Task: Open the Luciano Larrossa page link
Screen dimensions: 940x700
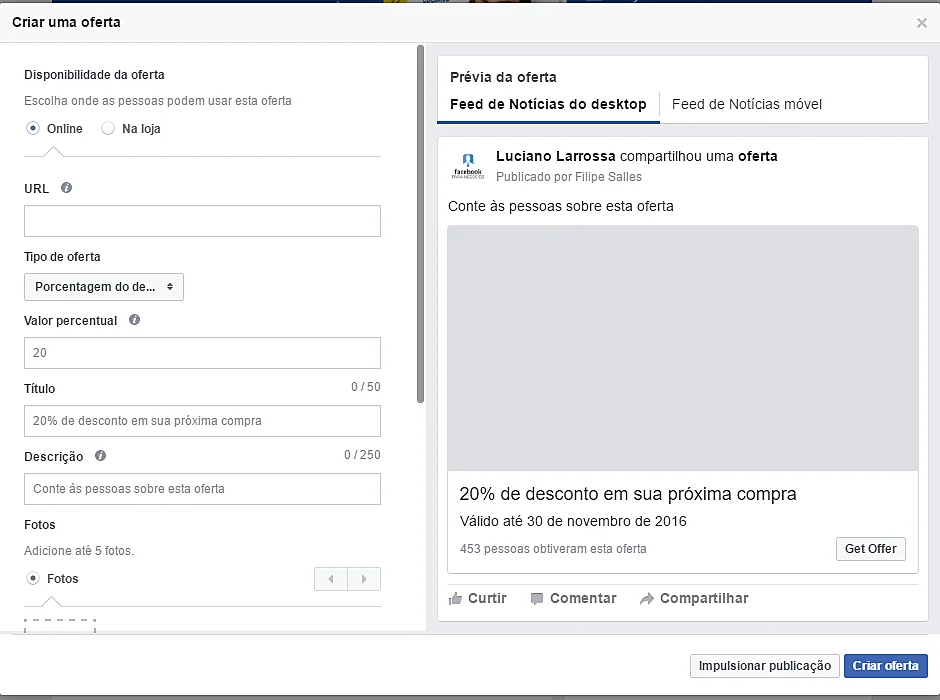Action: point(555,156)
